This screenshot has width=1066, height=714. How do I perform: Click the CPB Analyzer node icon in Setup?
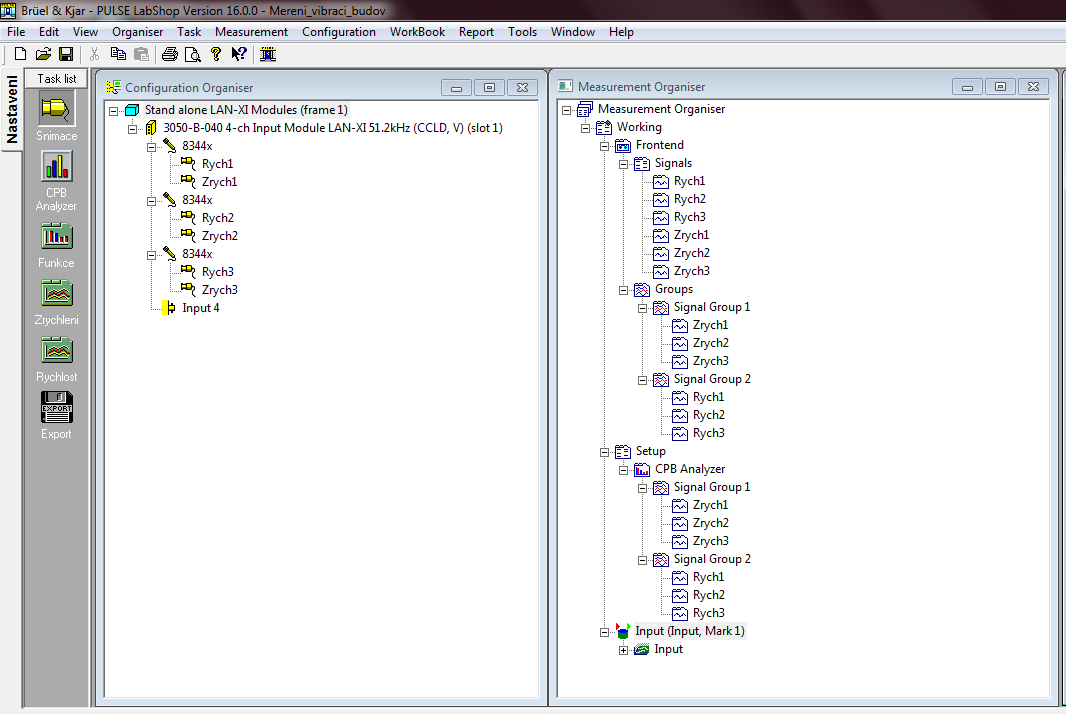pyautogui.click(x=642, y=469)
